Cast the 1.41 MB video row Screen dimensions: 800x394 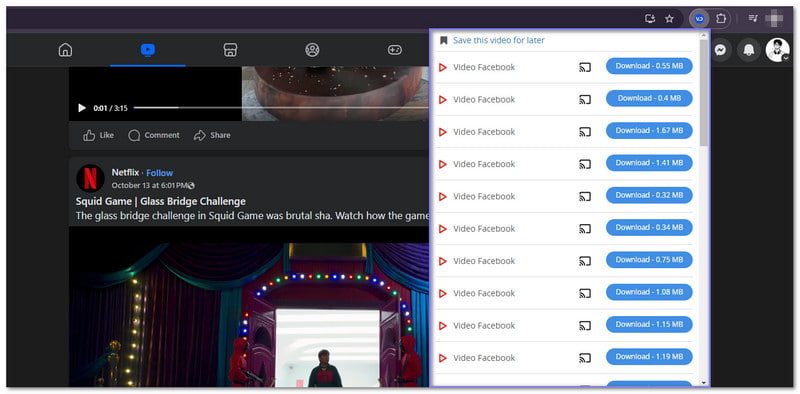pos(585,164)
